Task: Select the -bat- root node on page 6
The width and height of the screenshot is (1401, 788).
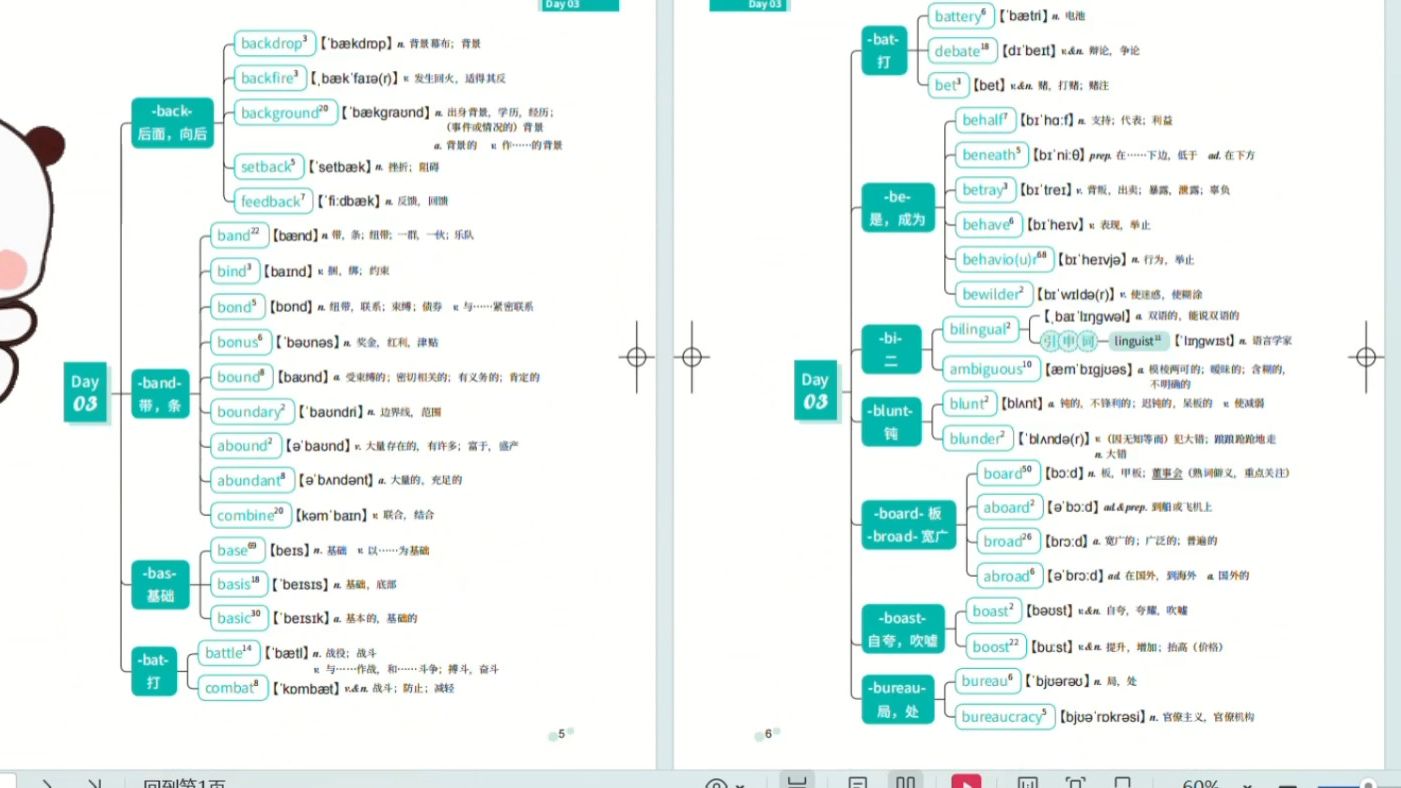Action: point(884,51)
